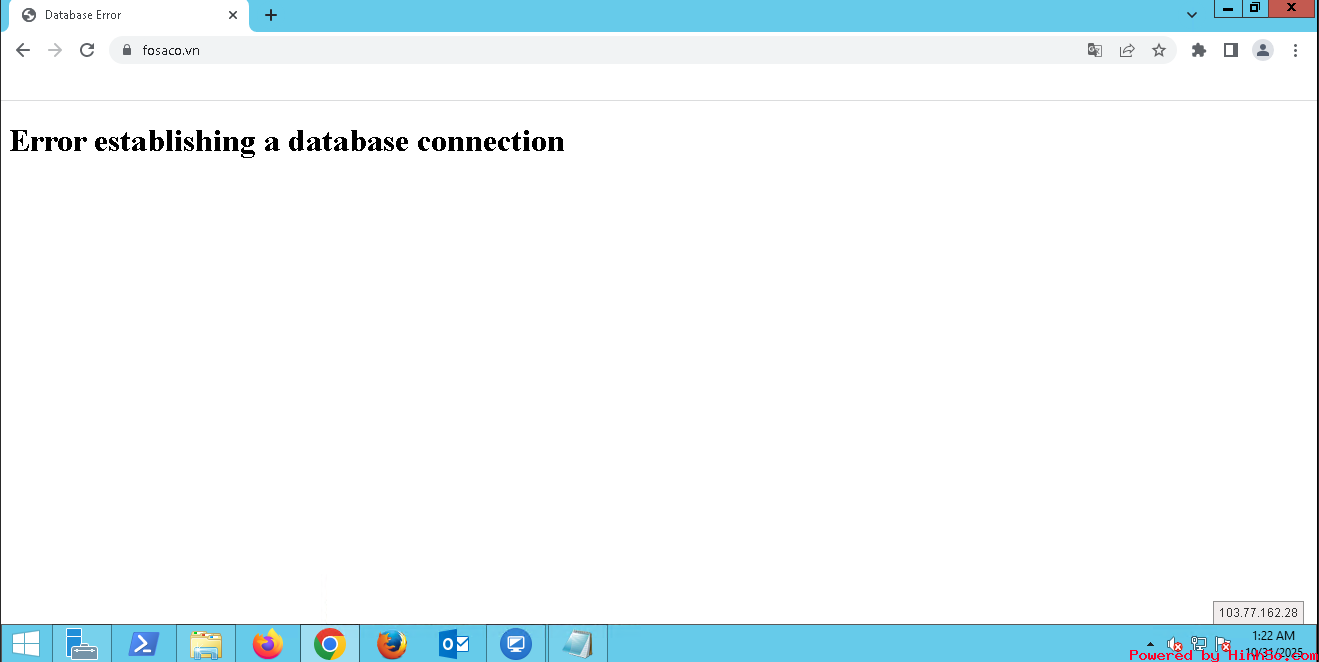The image size is (1319, 662).
Task: Expand the tab search chevron
Action: 1192,15
